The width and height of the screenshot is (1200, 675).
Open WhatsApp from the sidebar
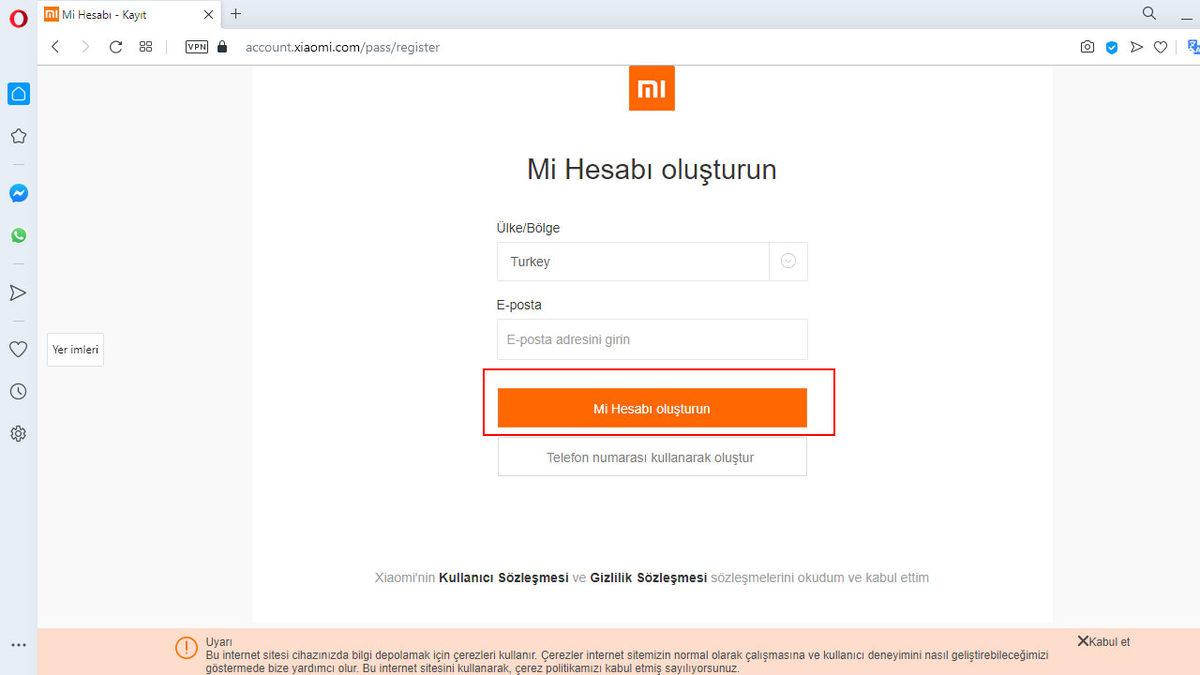[x=18, y=235]
